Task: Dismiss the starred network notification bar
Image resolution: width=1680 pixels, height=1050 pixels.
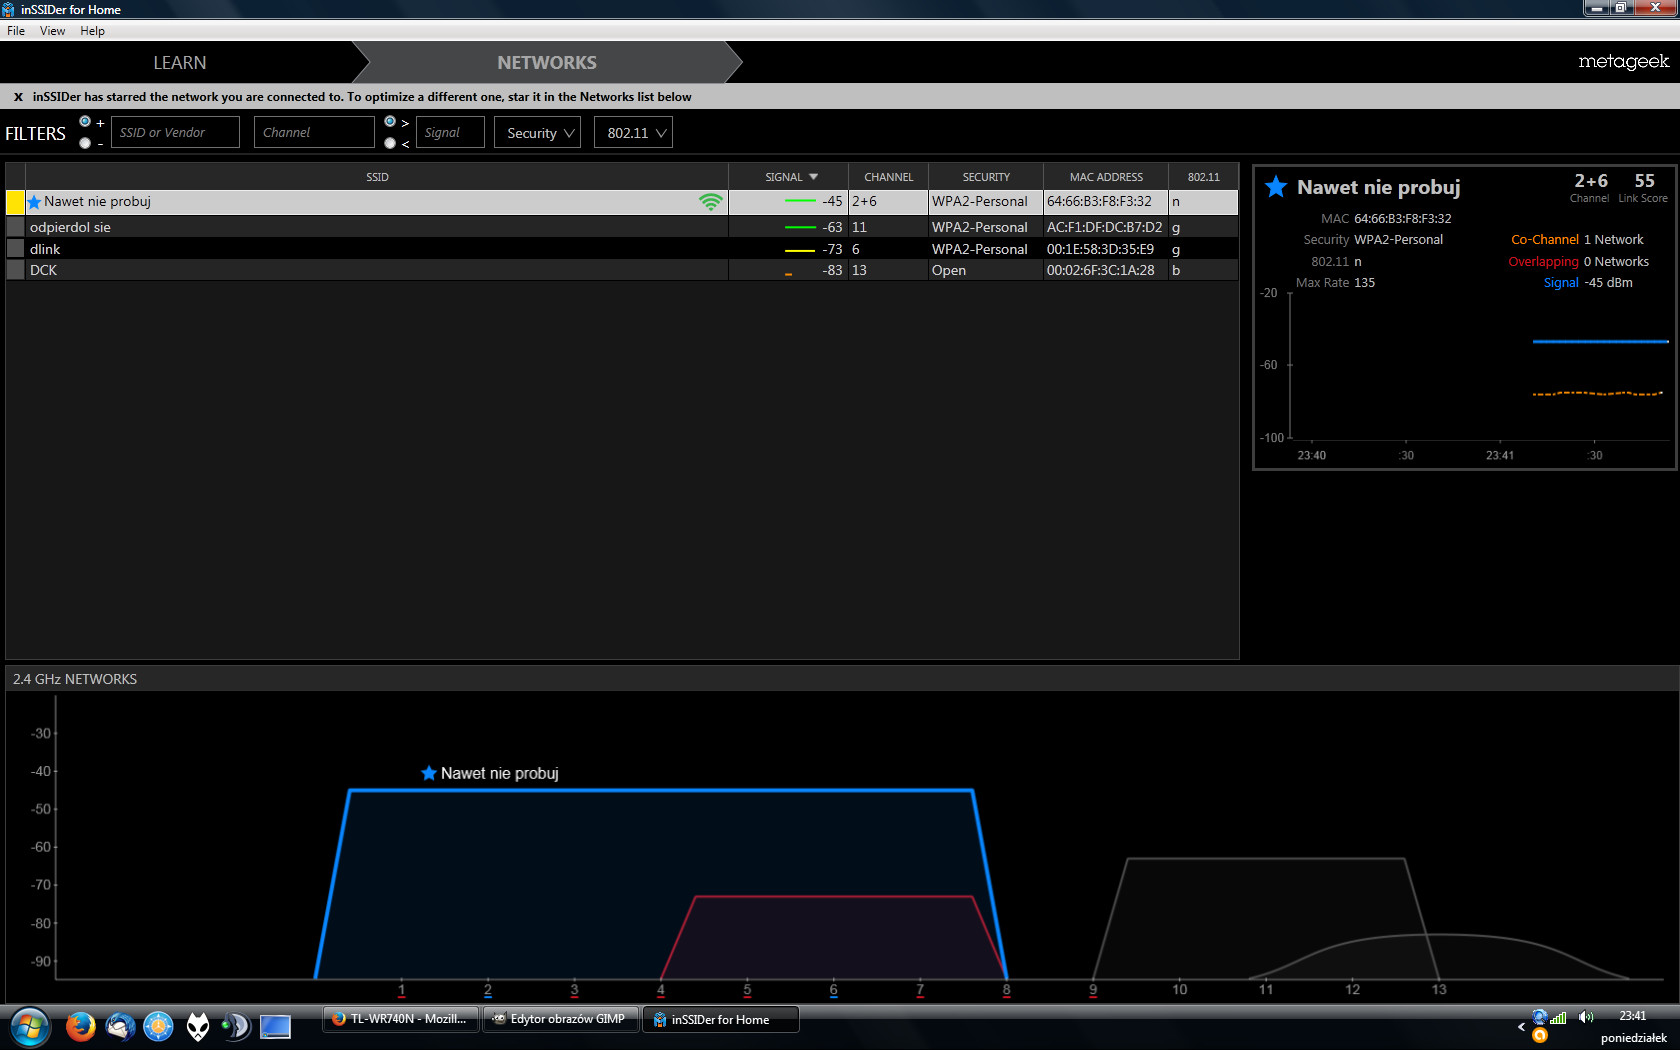Action: (x=18, y=97)
